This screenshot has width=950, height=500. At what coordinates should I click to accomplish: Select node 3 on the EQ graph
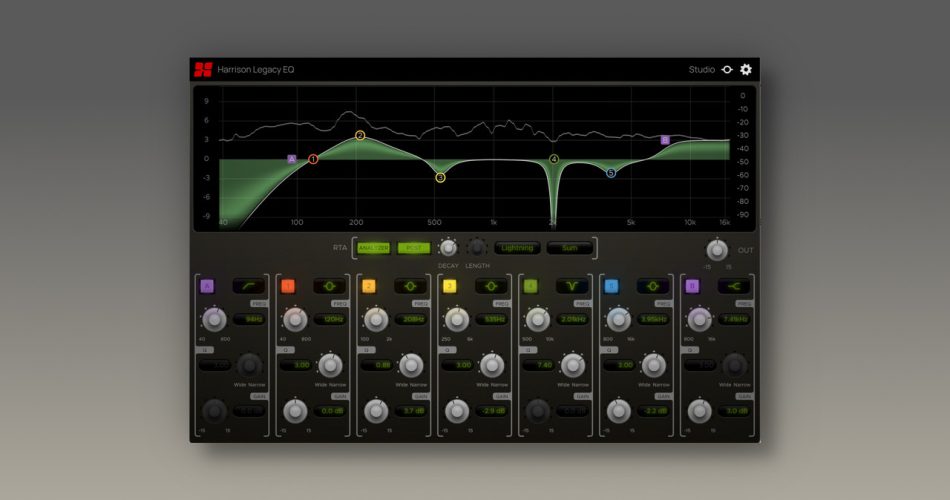(440, 178)
